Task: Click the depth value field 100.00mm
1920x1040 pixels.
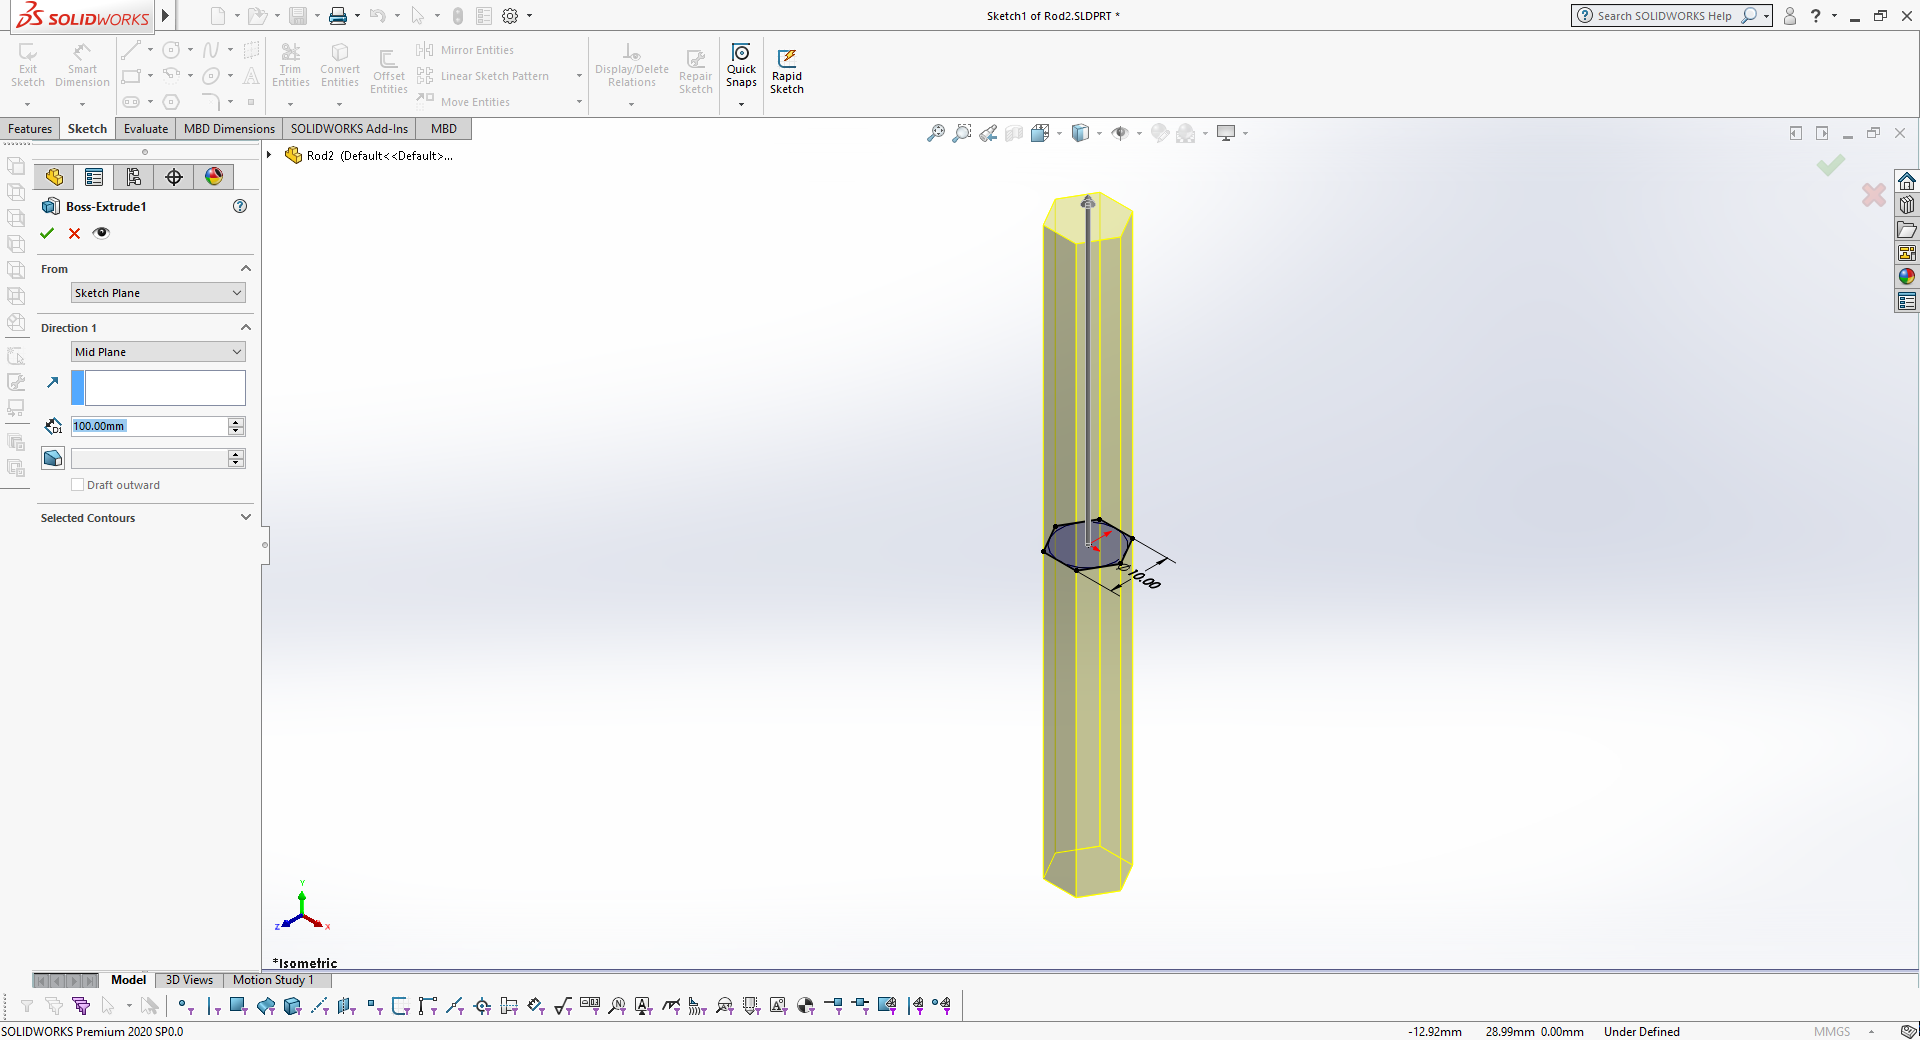Action: click(x=149, y=426)
